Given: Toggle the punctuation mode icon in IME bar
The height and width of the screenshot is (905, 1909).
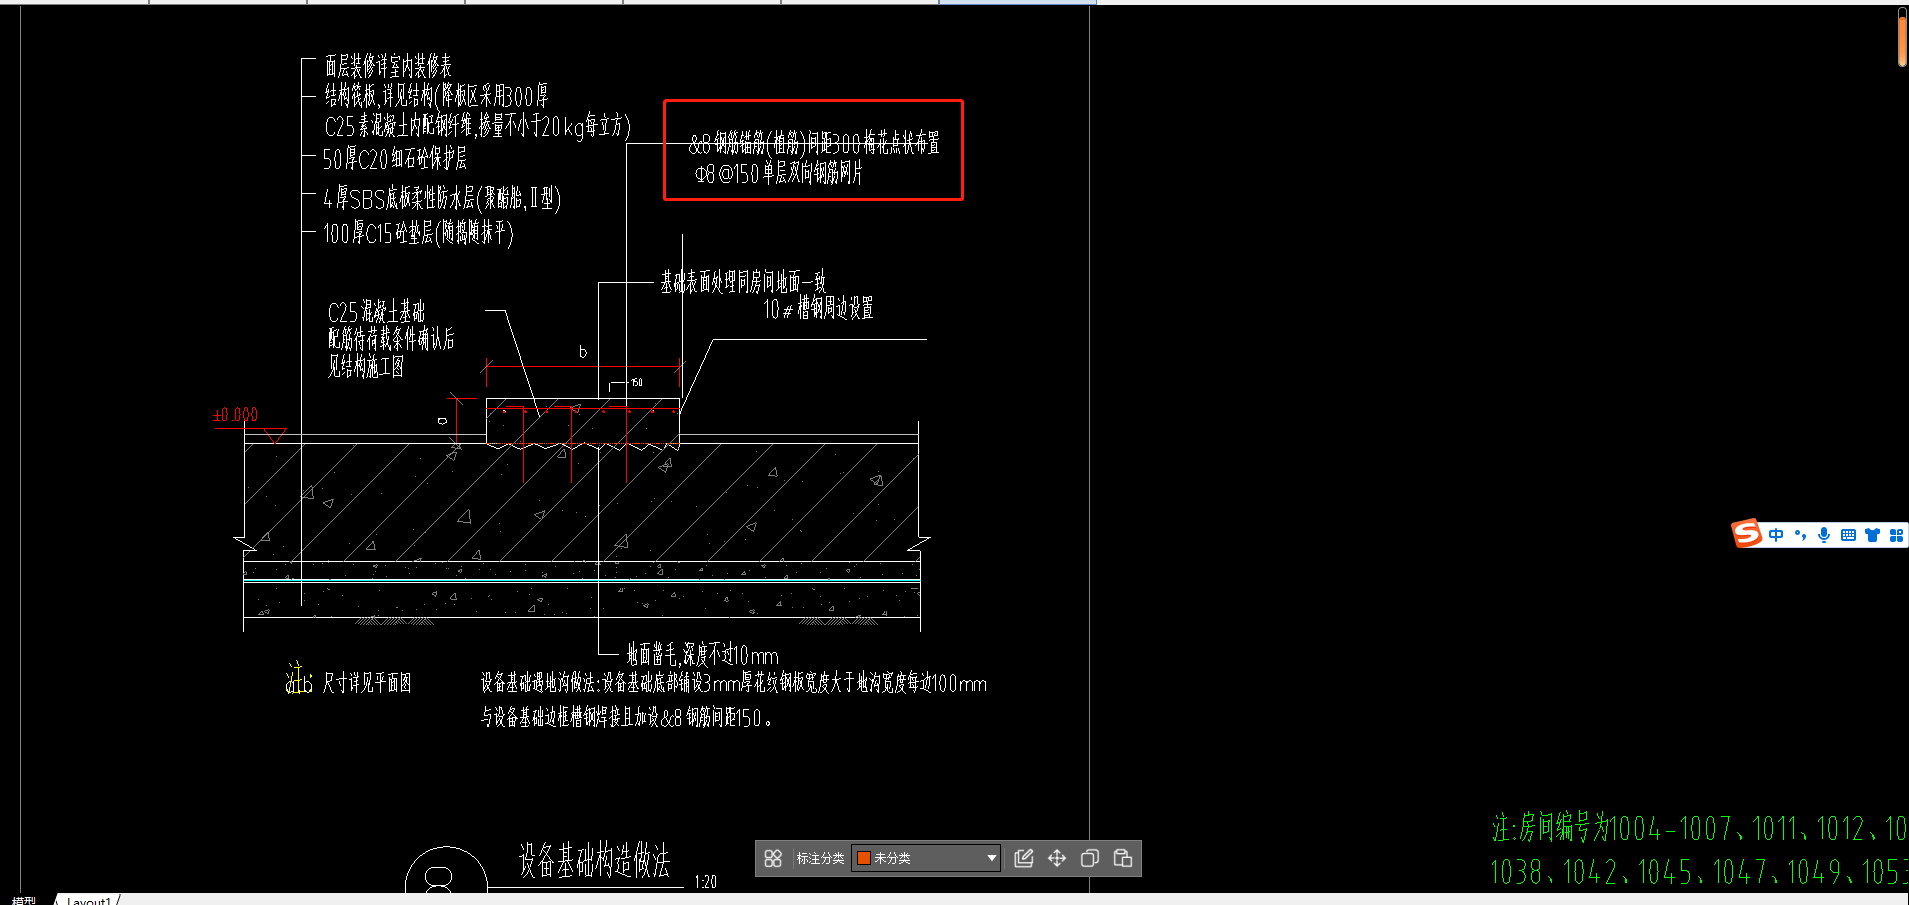Looking at the screenshot, I should pos(1800,535).
